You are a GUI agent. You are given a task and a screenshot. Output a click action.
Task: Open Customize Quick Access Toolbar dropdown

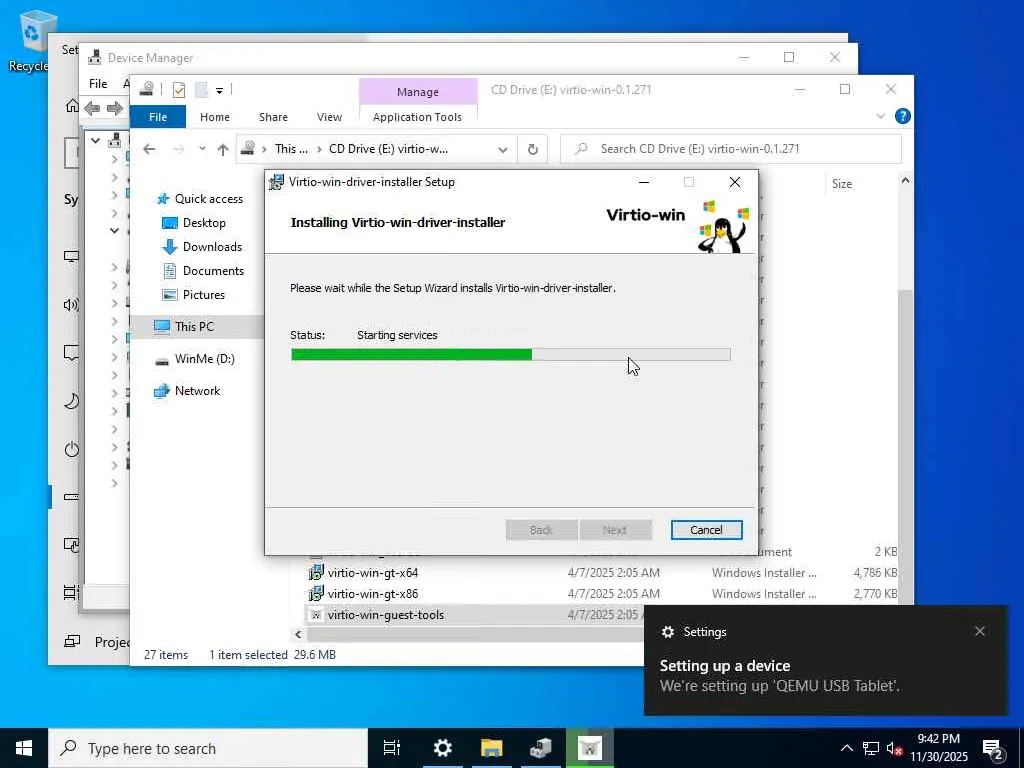(219, 90)
